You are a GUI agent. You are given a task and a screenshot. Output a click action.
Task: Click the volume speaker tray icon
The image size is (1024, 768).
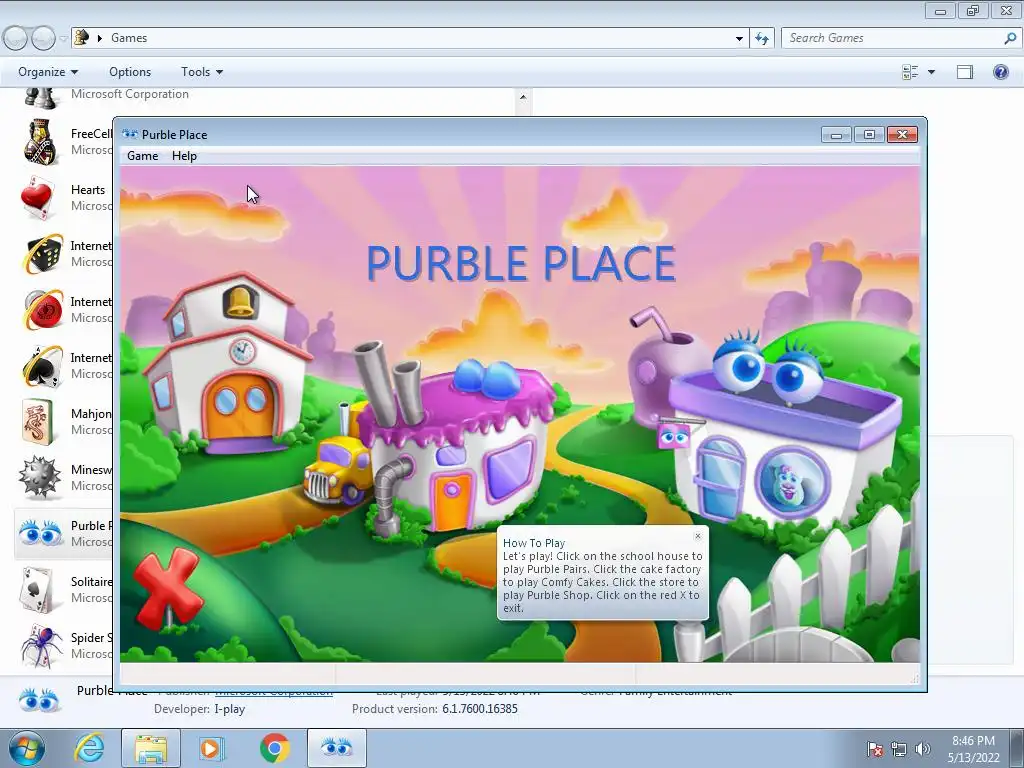(922, 749)
